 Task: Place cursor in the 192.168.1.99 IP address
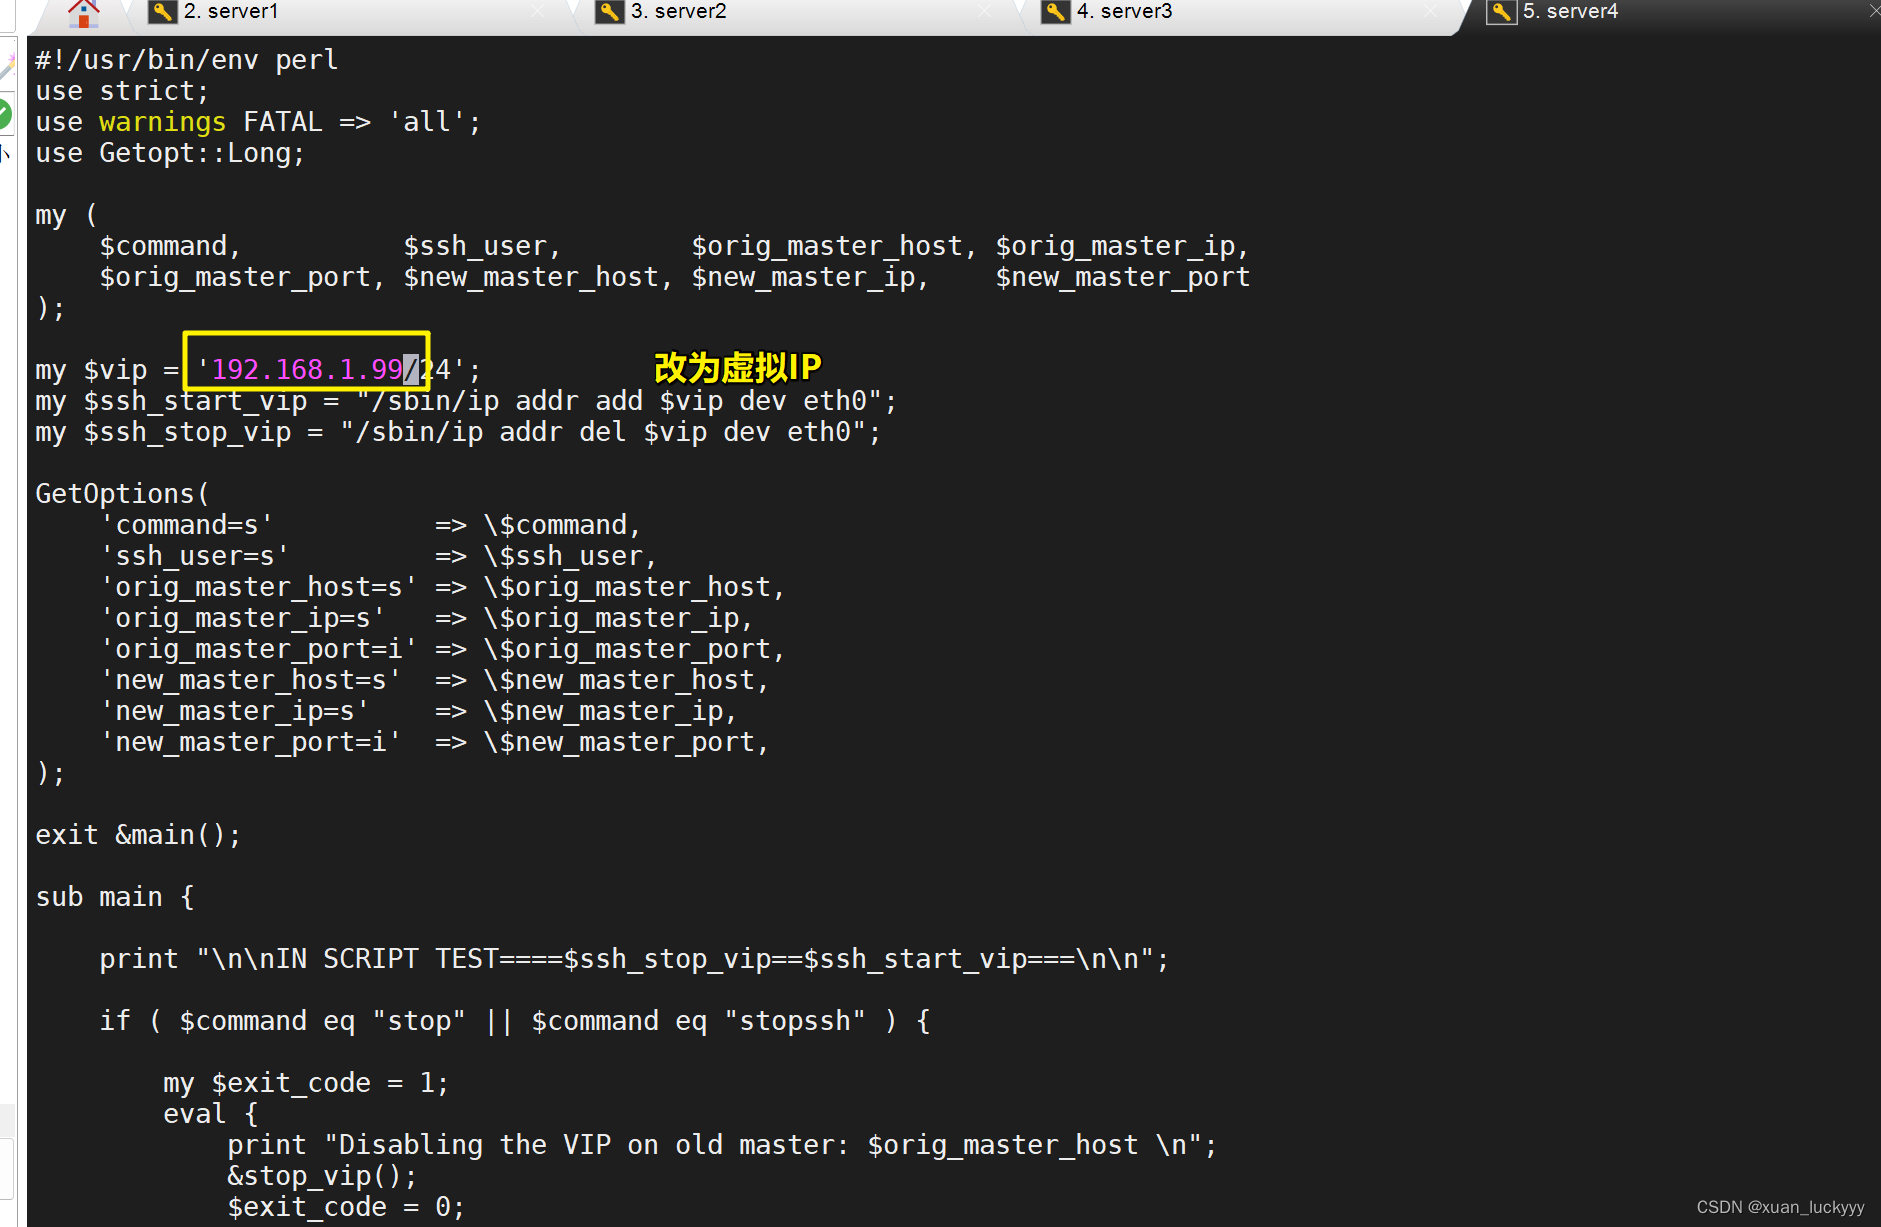click(x=307, y=370)
